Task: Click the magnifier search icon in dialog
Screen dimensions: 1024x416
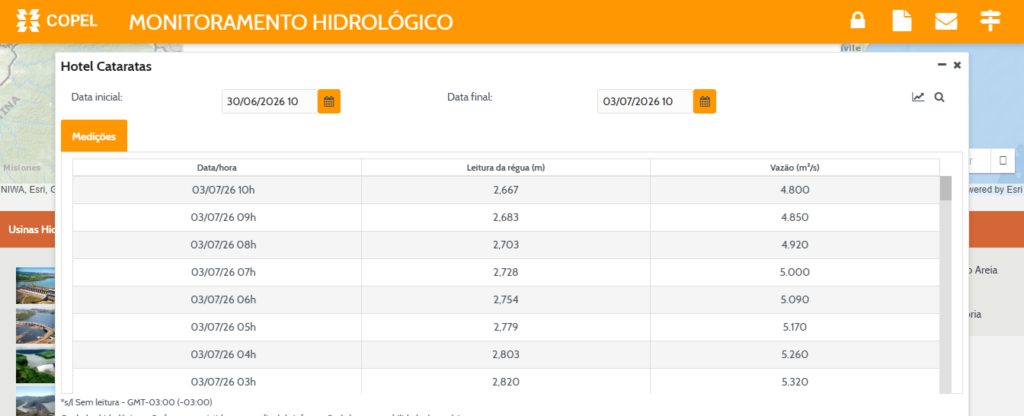Action: tap(939, 97)
